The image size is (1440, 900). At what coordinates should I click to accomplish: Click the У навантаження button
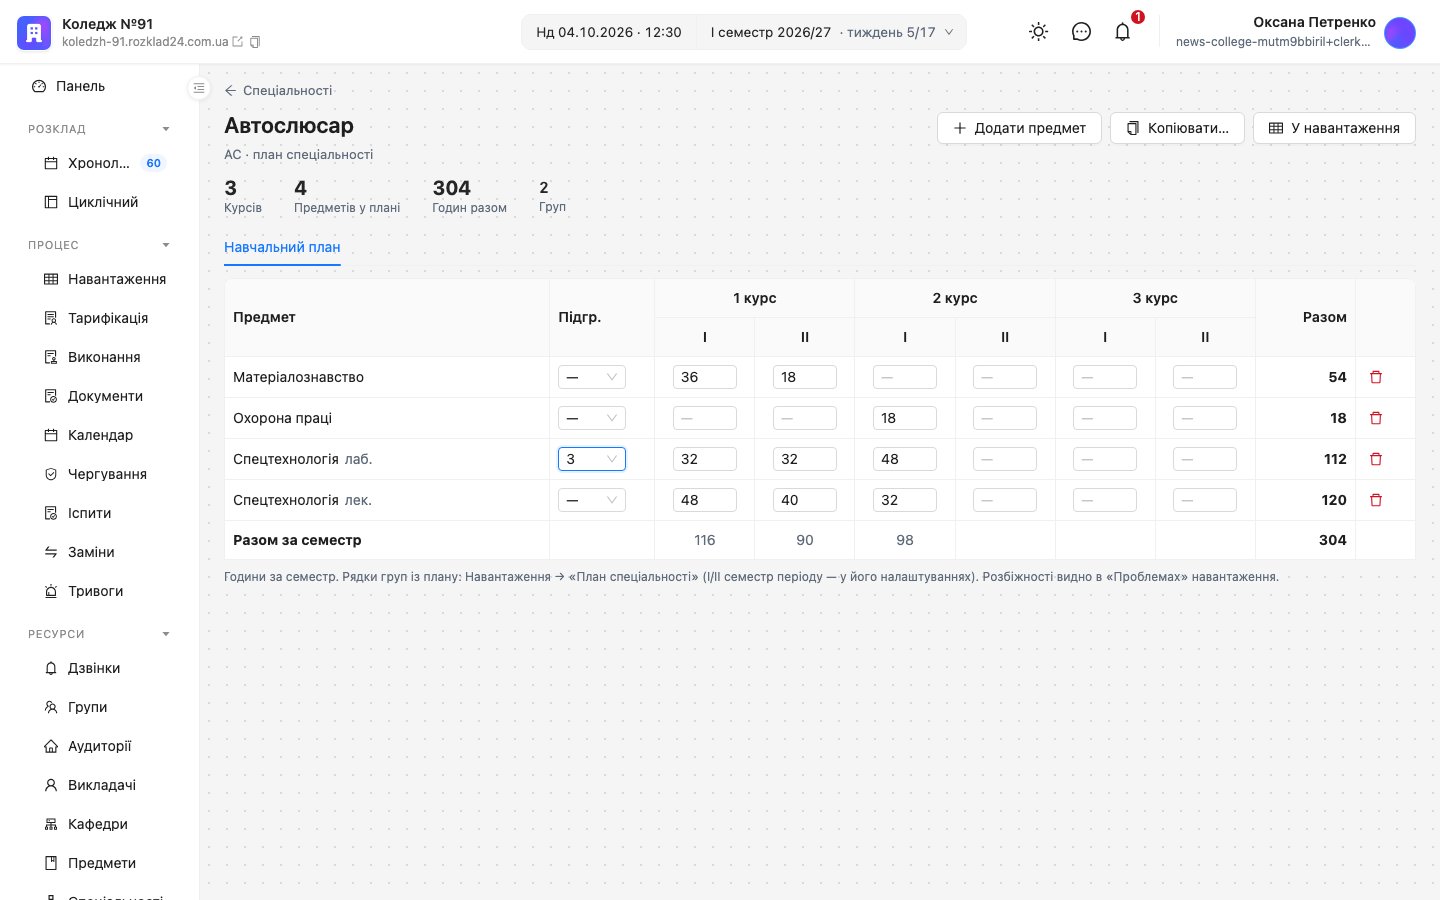(x=1334, y=128)
